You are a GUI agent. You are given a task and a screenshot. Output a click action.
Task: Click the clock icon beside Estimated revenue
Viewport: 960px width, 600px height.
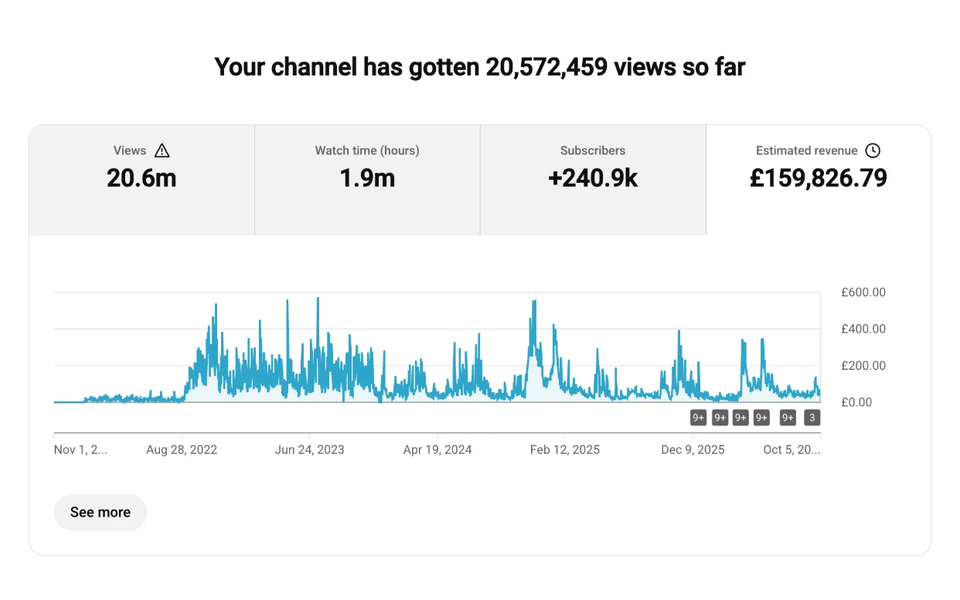[872, 151]
